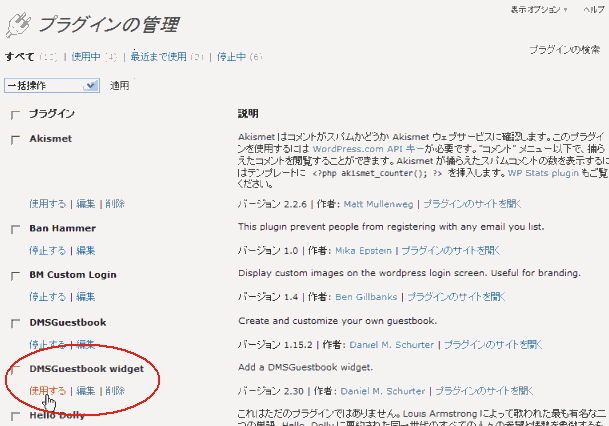Screen dimensions: 609x426
Task: Click the plugin management plug icon
Action: tap(18, 26)
